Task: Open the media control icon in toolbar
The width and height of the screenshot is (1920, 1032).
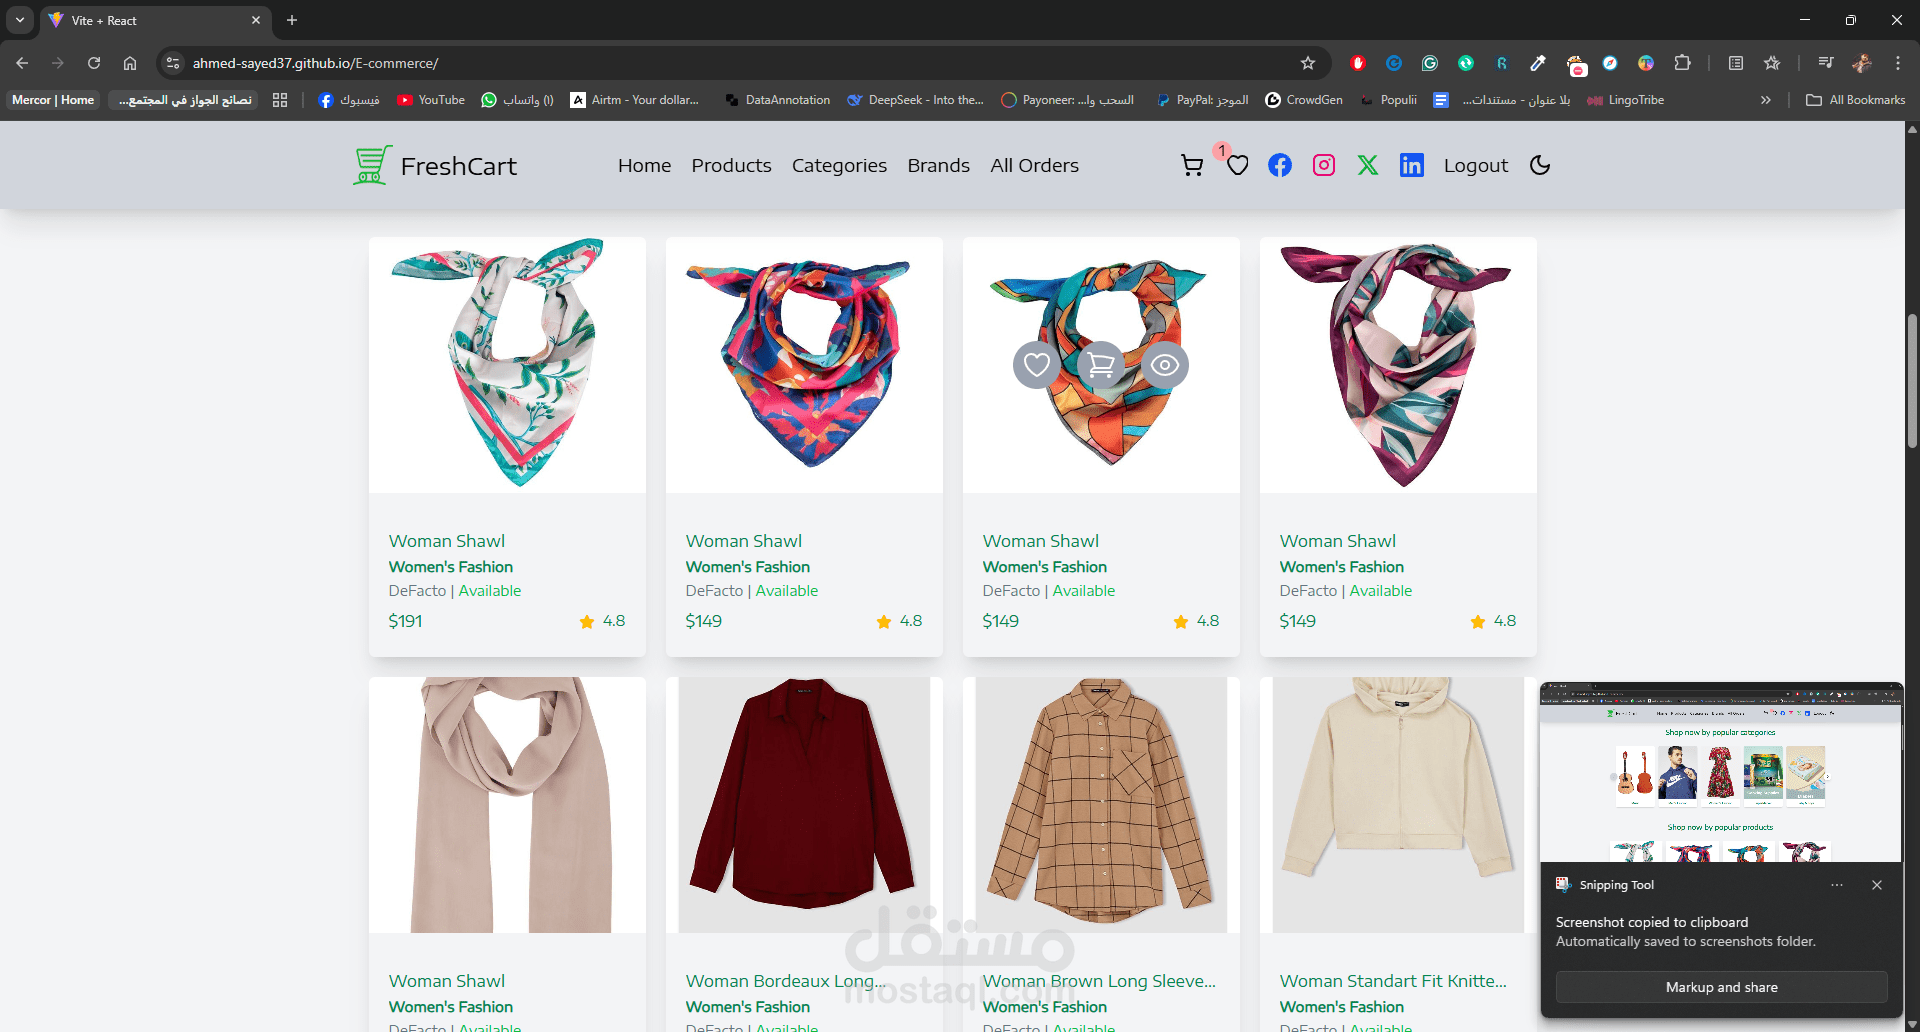Action: coord(1826,63)
